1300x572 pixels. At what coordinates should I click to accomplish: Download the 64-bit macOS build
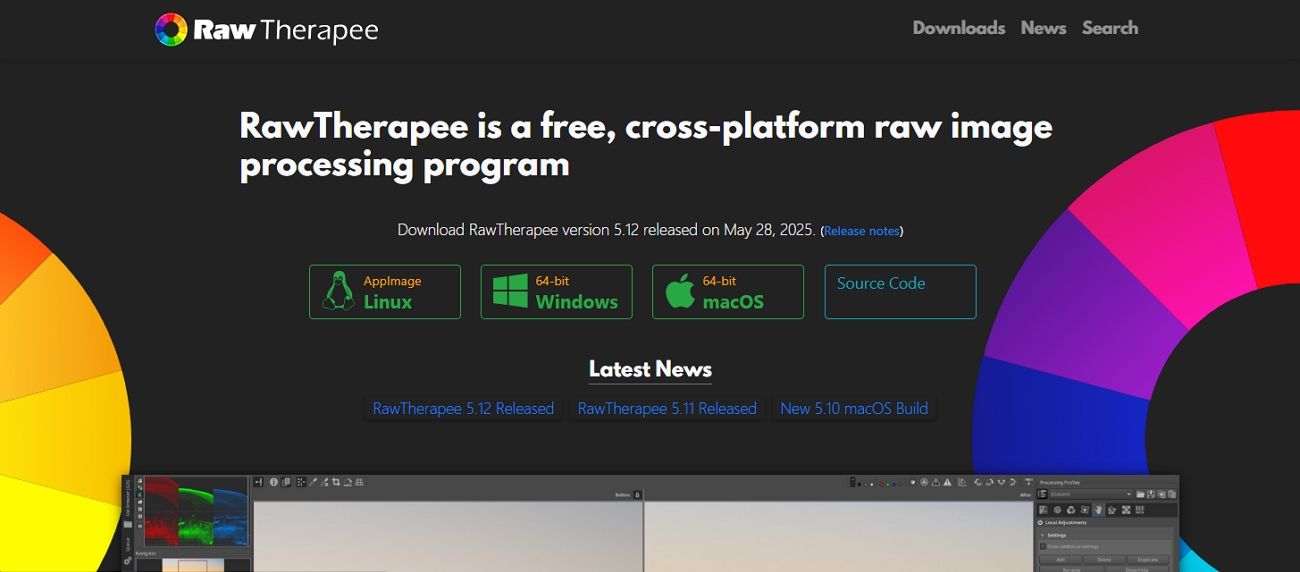pos(728,292)
